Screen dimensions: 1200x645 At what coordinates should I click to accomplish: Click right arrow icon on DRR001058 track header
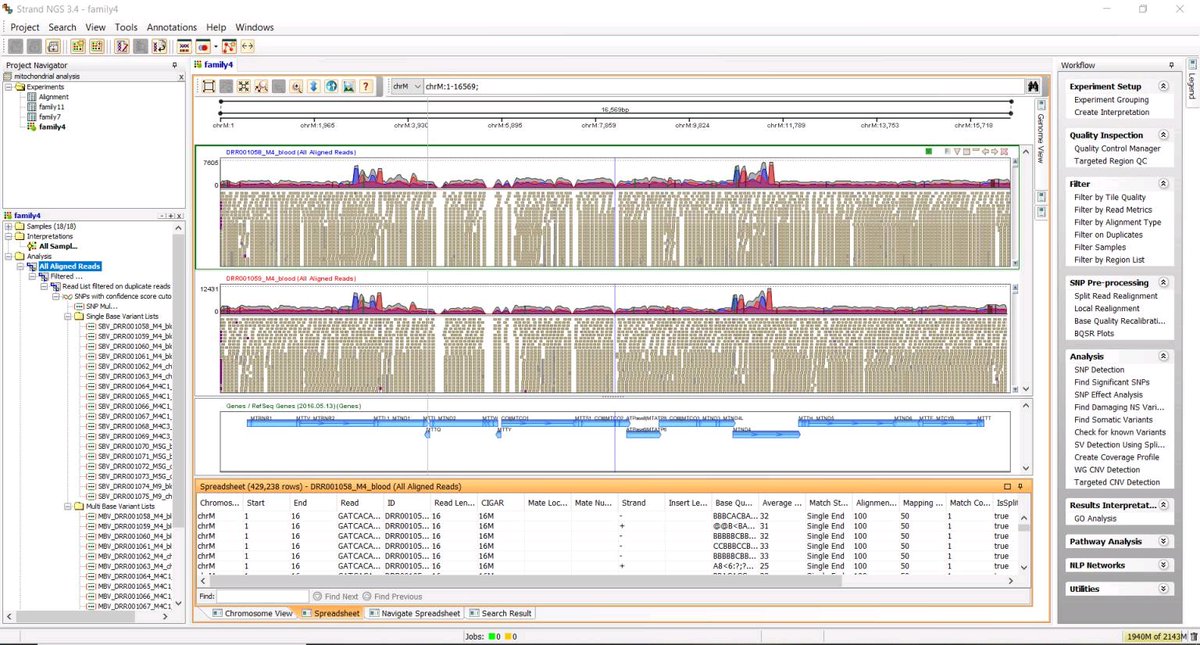pos(995,152)
